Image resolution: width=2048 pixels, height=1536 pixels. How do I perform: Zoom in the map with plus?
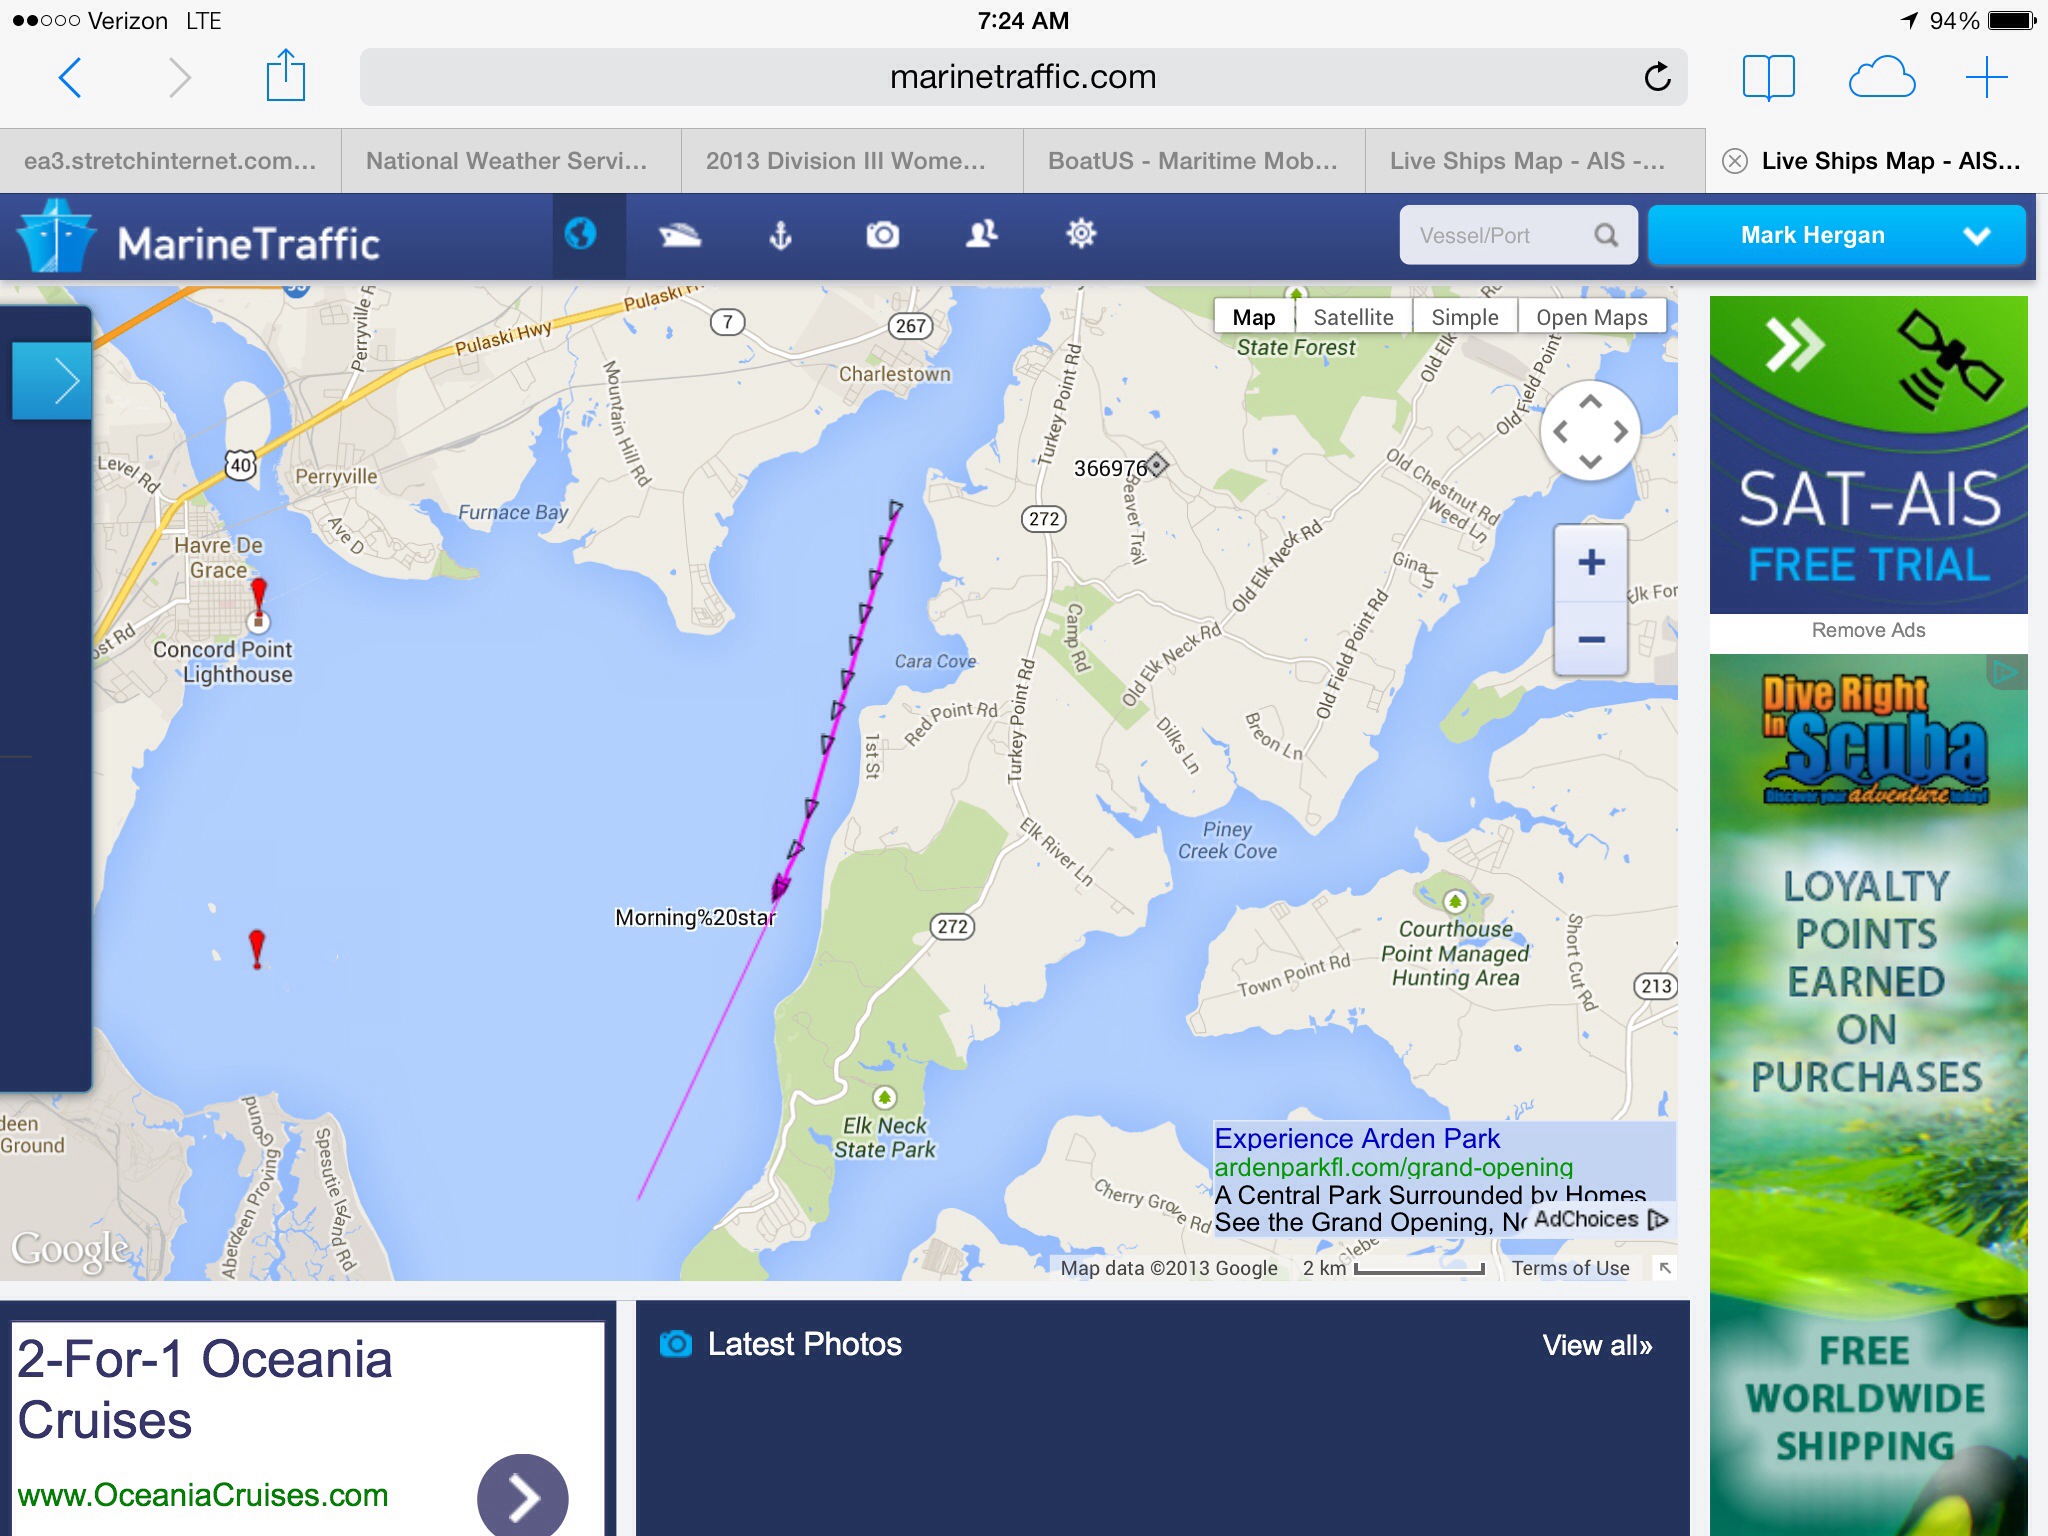pyautogui.click(x=1591, y=562)
